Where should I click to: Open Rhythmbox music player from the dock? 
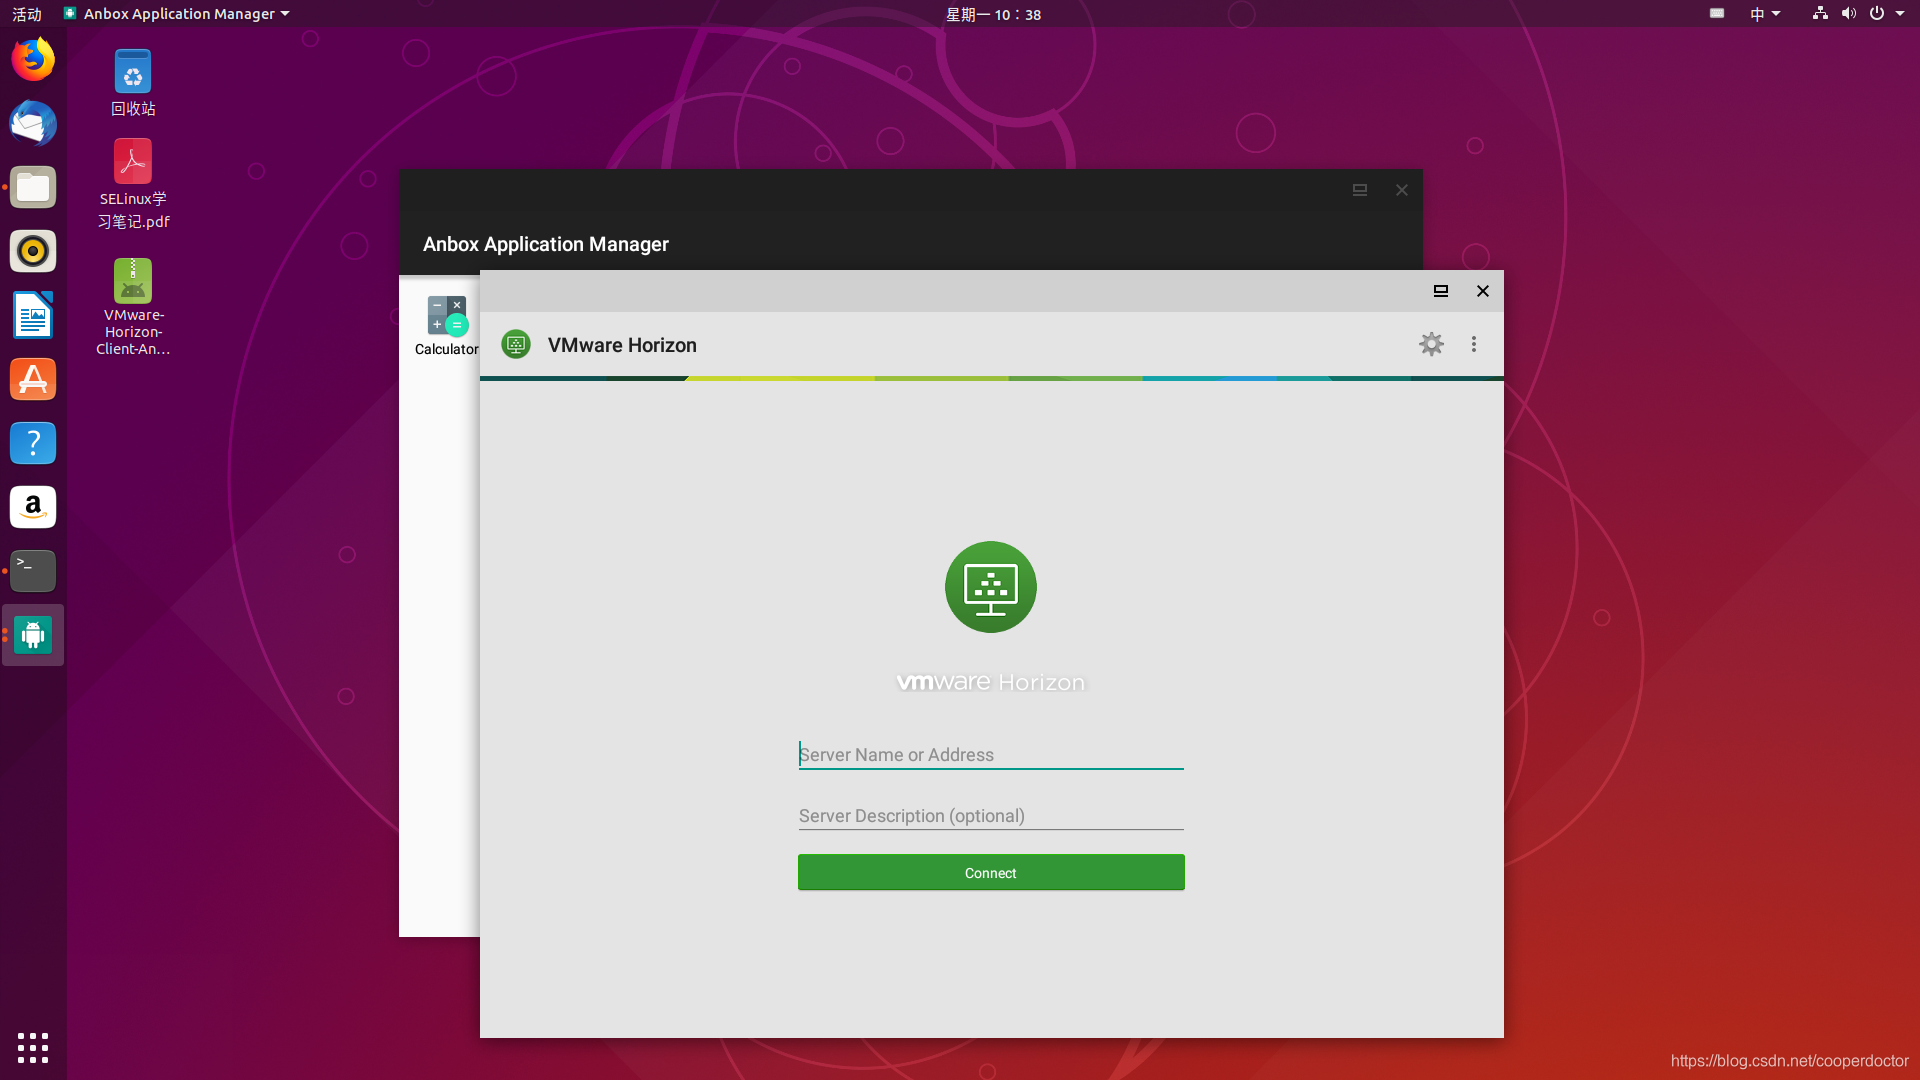click(33, 251)
